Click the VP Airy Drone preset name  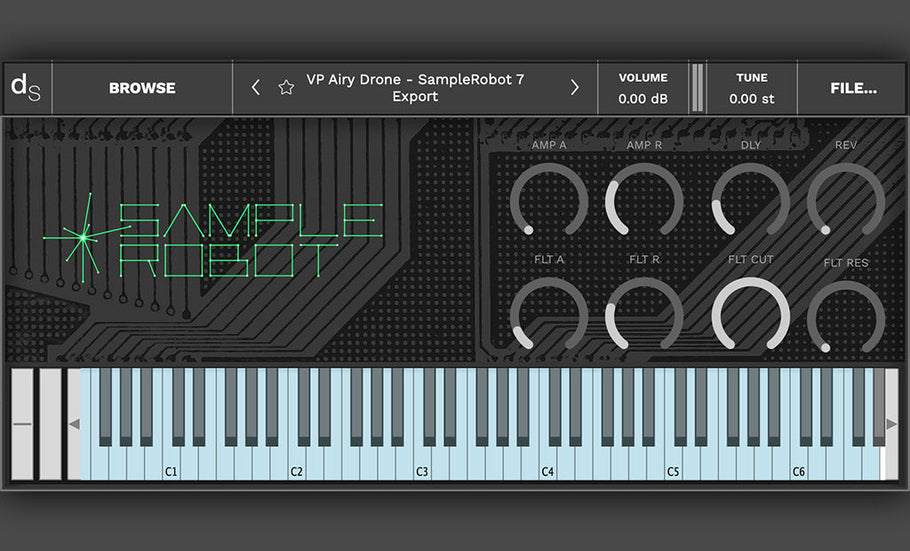click(415, 88)
